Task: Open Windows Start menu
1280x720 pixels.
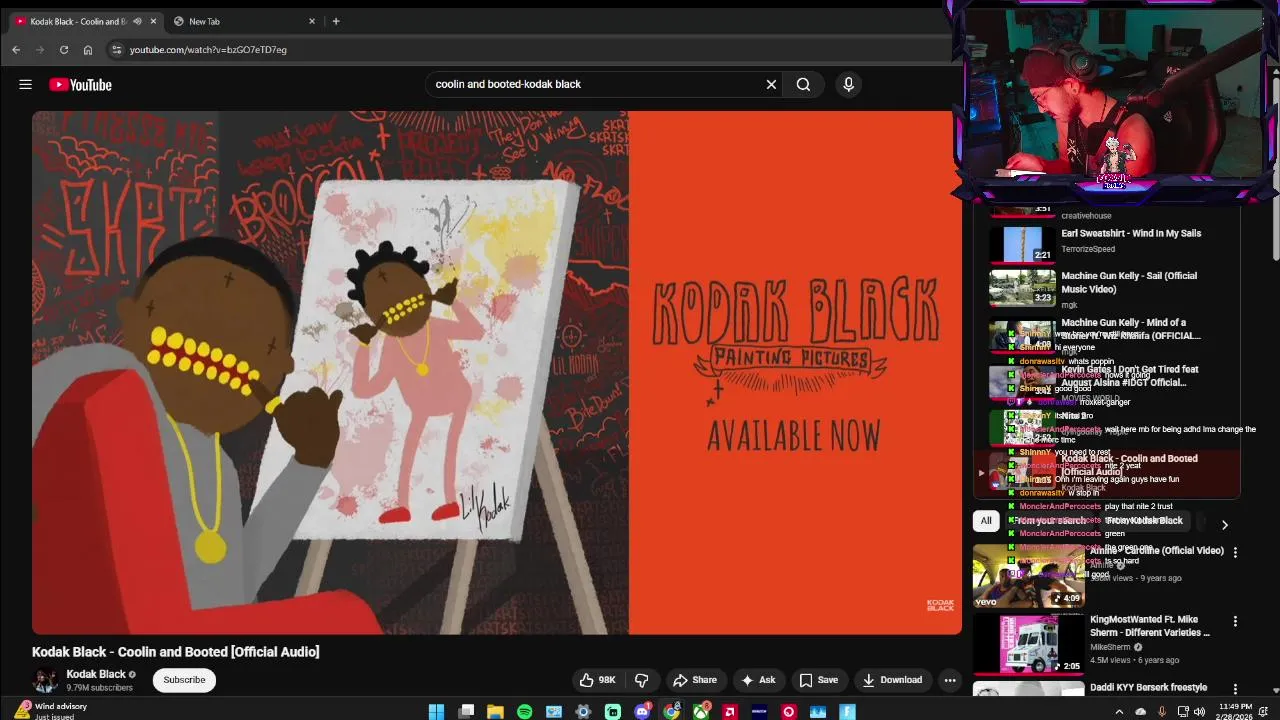Action: (x=436, y=712)
